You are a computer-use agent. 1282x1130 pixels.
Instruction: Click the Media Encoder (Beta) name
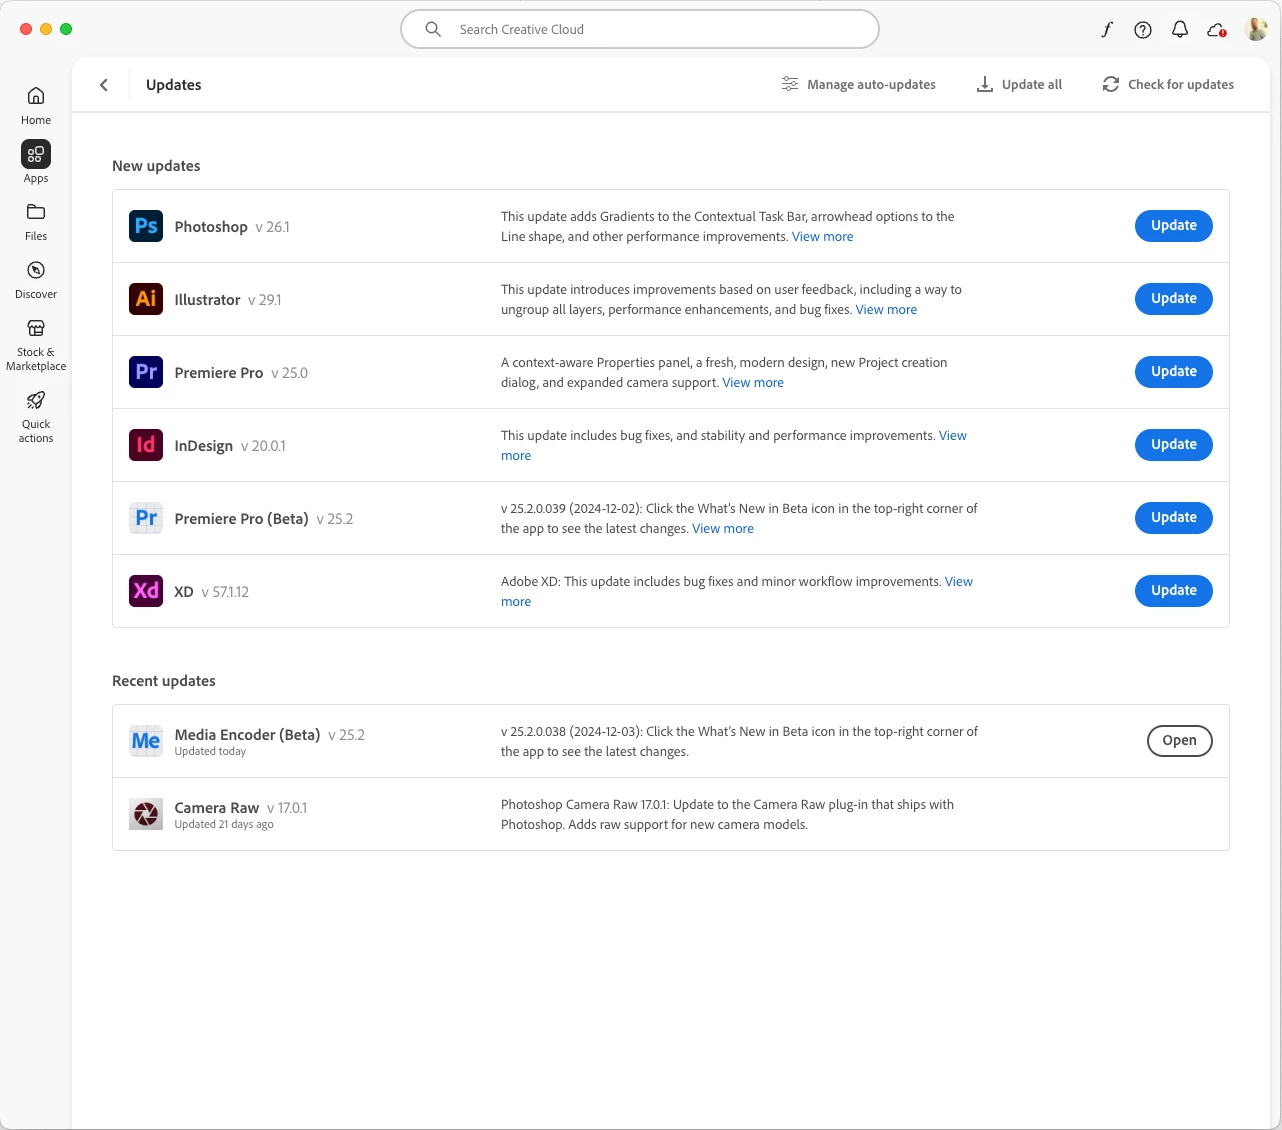[247, 735]
